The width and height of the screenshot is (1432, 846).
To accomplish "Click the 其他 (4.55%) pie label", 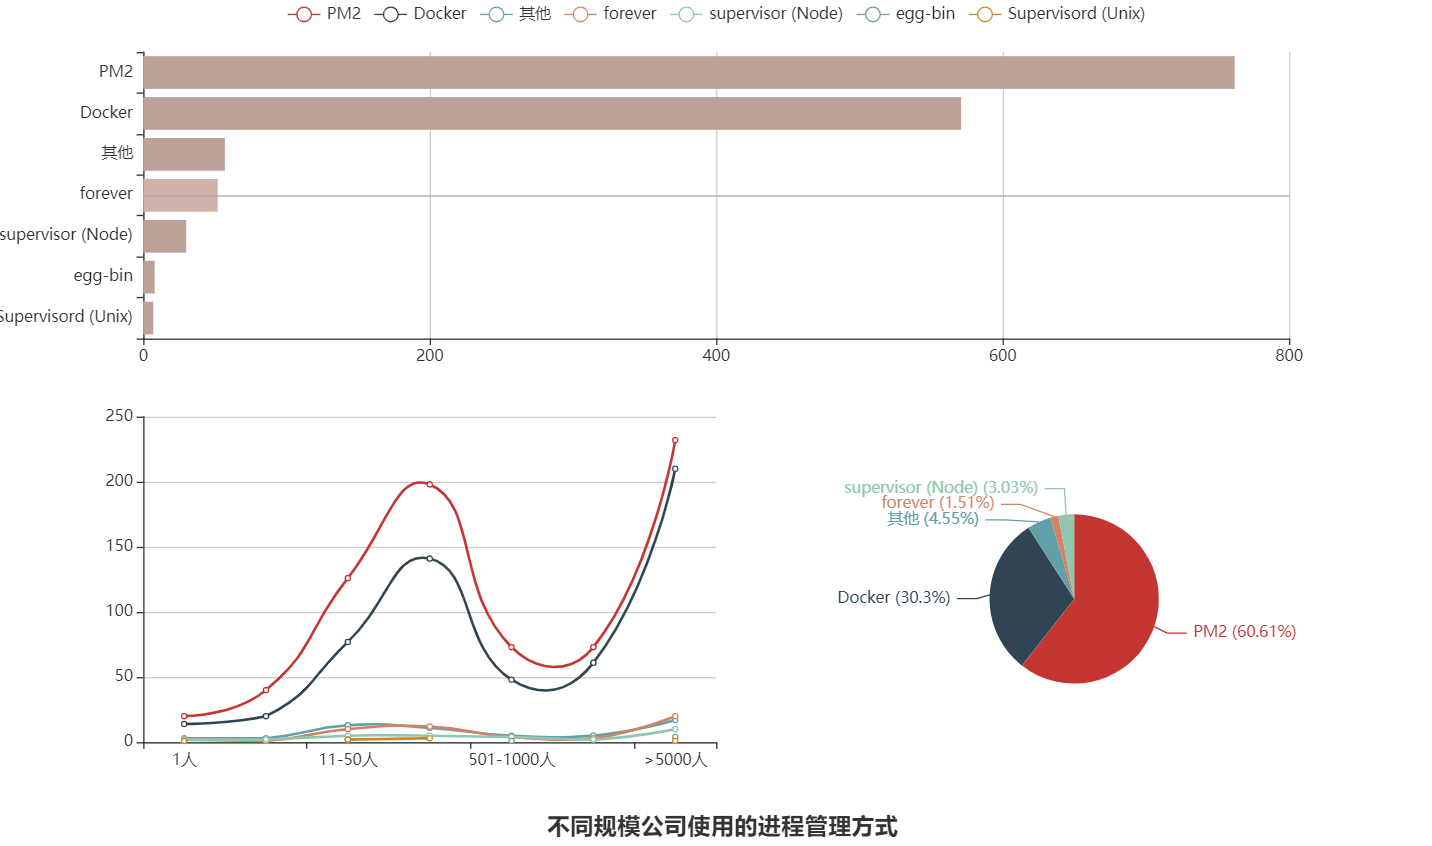I will pos(933,519).
